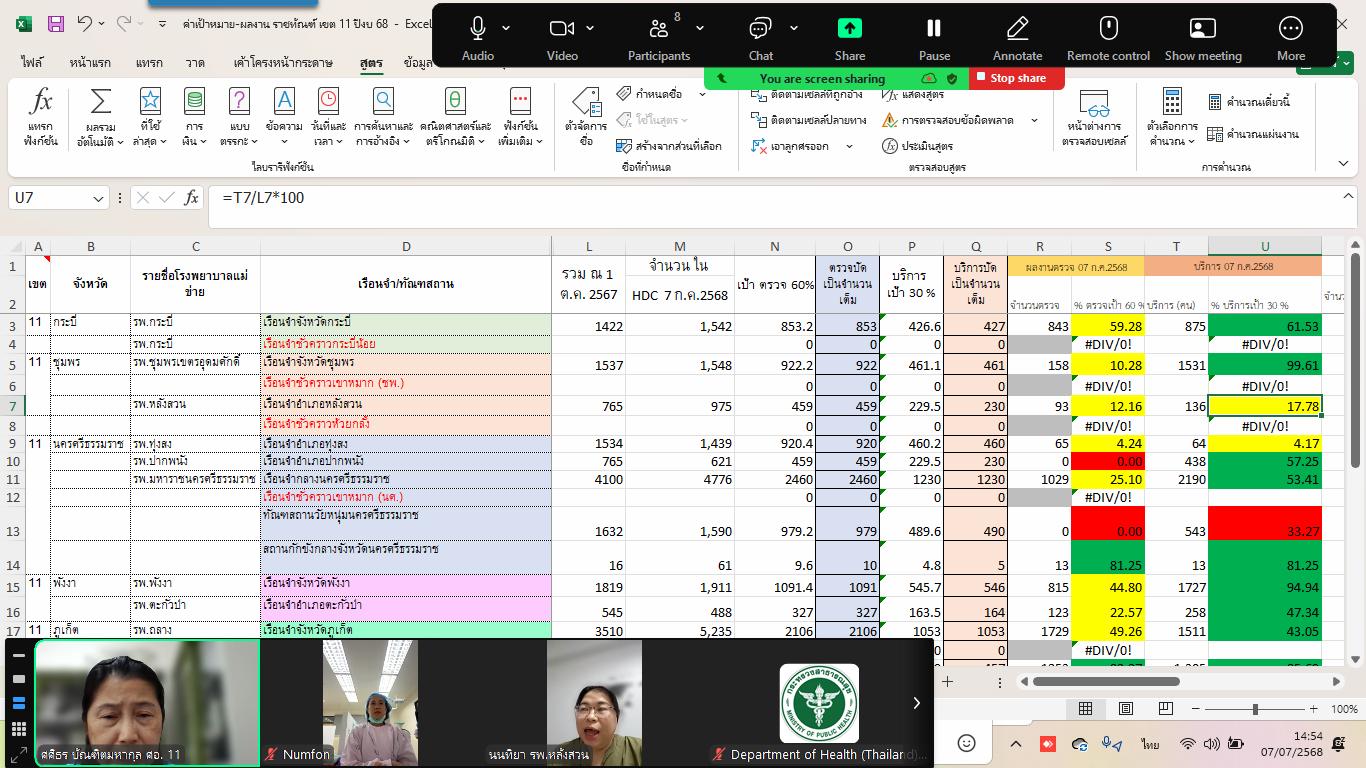1366x768 pixels.
Task: Switch to the หน้าแรก (Home) ribbon tab
Action: point(90,63)
